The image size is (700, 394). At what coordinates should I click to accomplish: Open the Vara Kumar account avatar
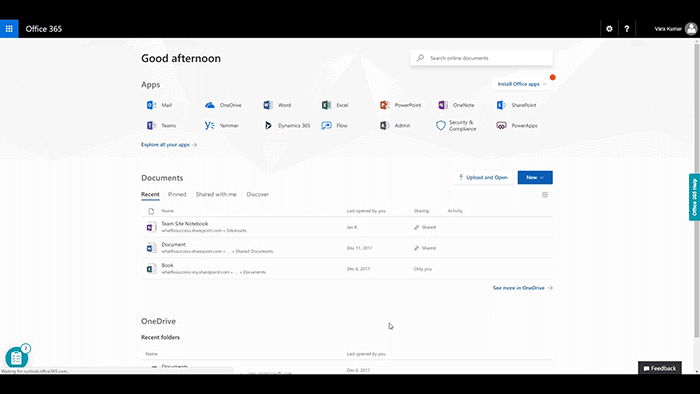point(691,29)
